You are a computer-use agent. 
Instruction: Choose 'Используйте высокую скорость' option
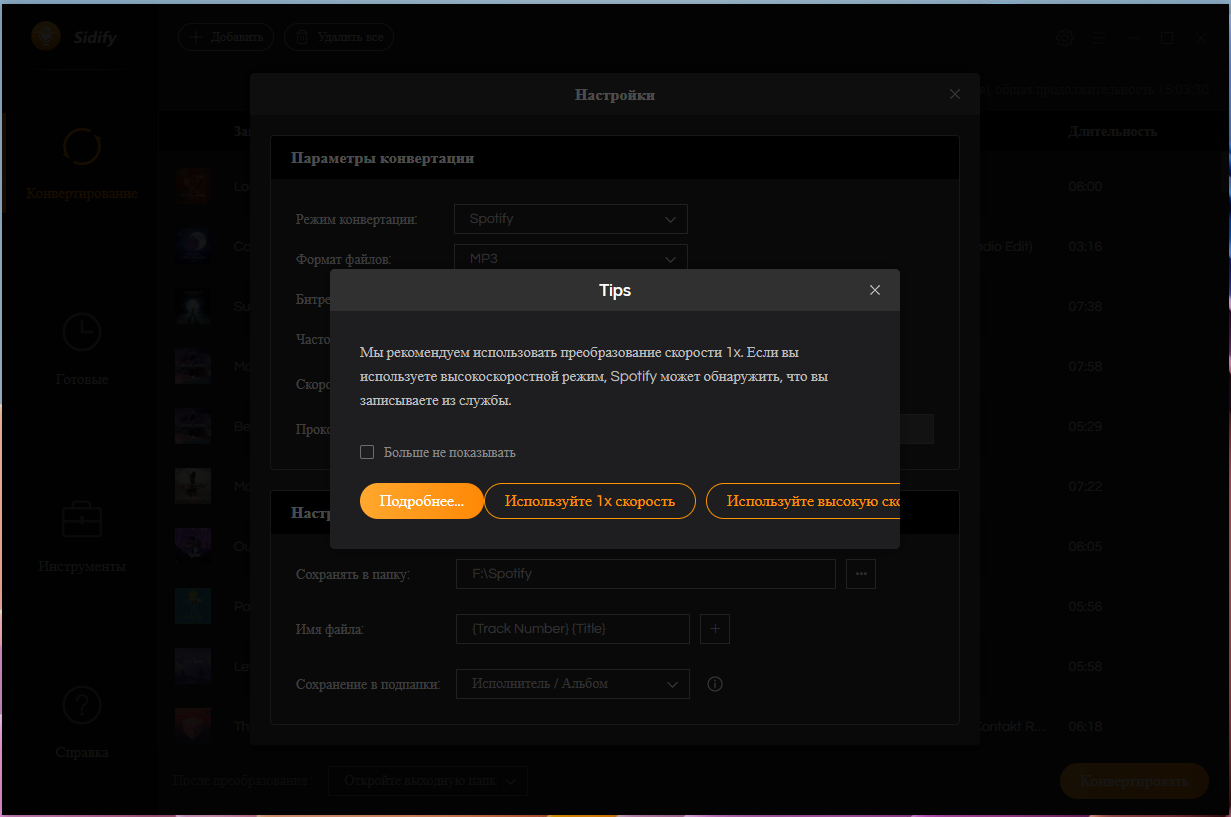click(803, 501)
